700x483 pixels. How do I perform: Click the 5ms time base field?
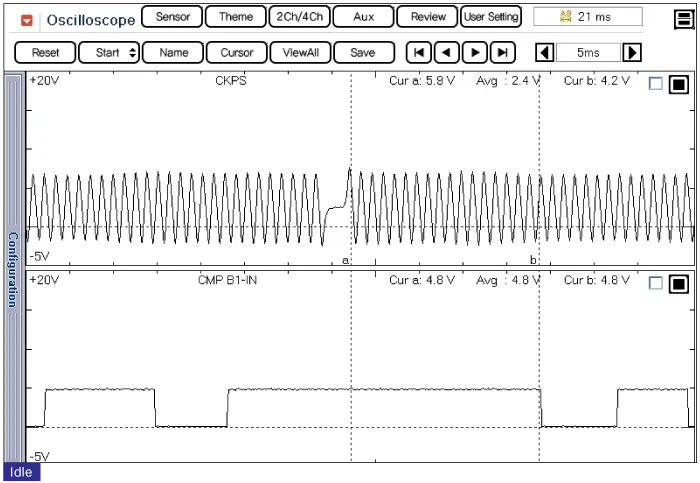tap(588, 53)
